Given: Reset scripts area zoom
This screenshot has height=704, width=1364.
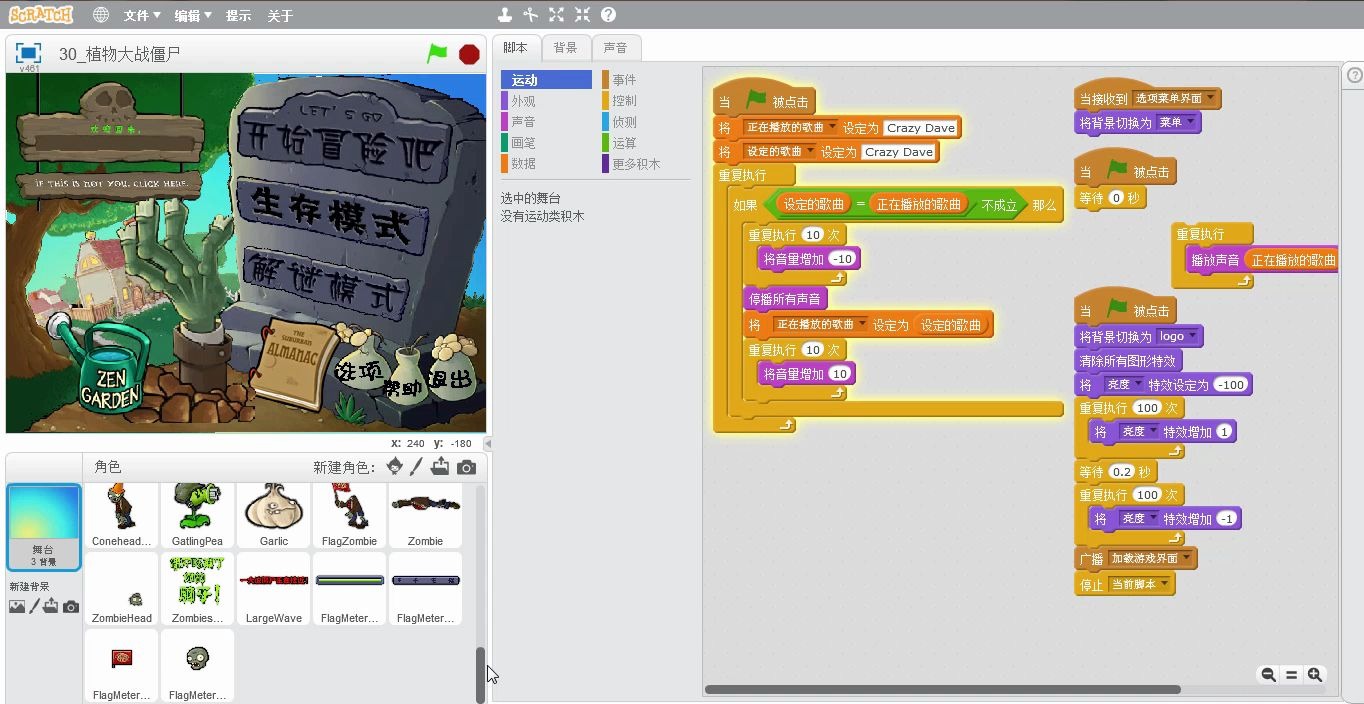Looking at the screenshot, I should [x=1291, y=675].
